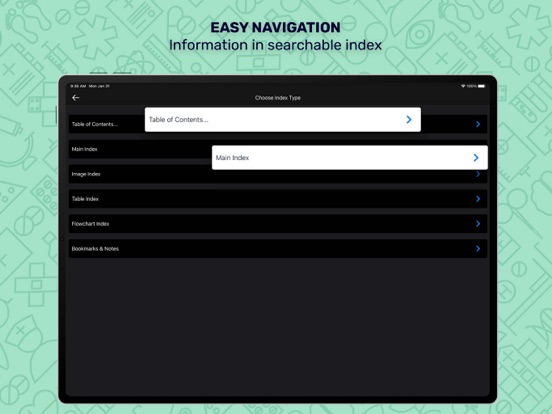
Task: Tap the back arrow in the header
Action: (76, 98)
